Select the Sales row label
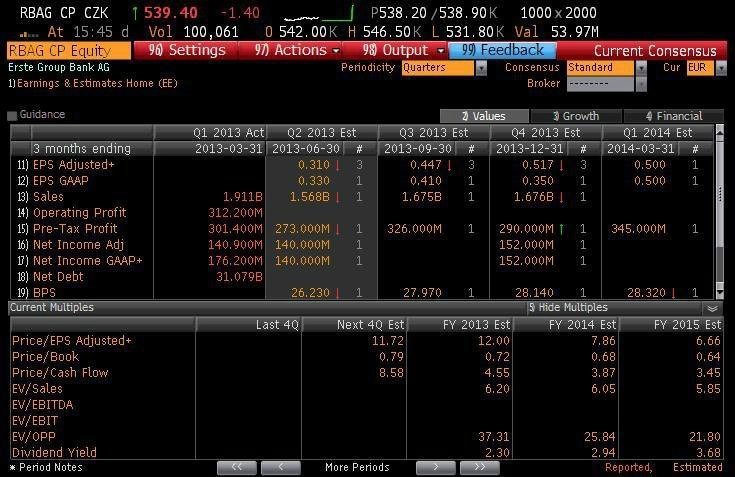735x477 pixels. [48, 197]
